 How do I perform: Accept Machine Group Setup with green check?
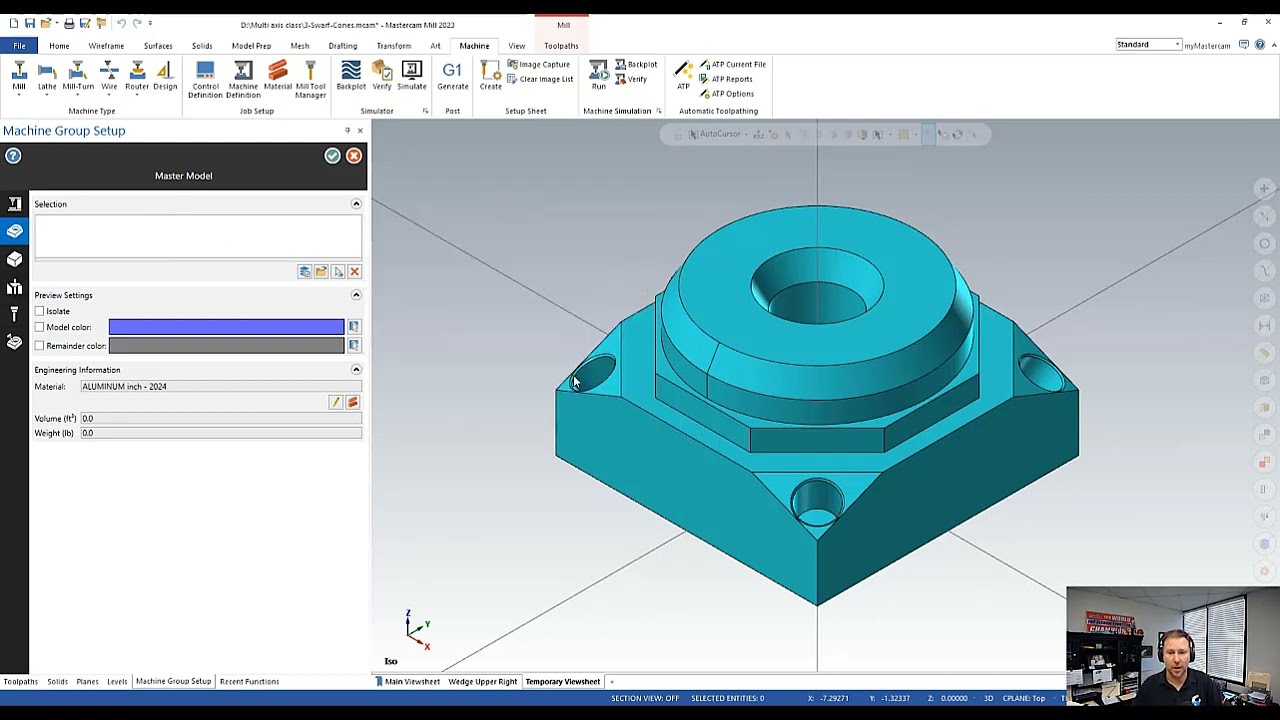coord(332,156)
